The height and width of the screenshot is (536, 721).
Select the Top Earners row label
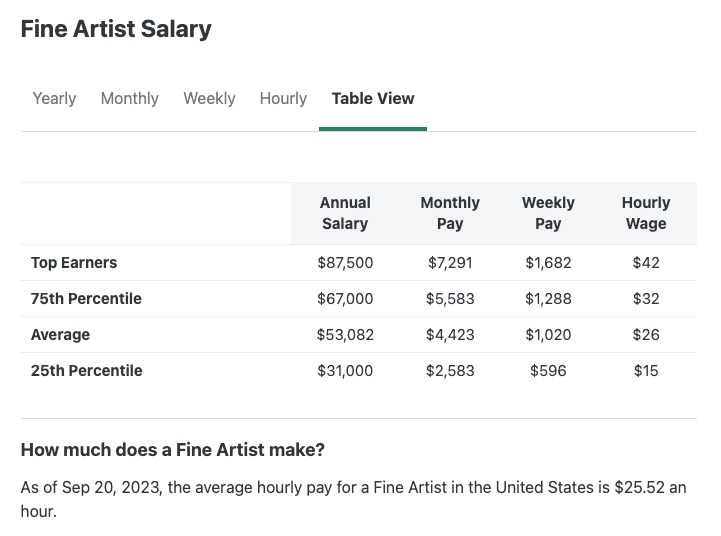[74, 263]
